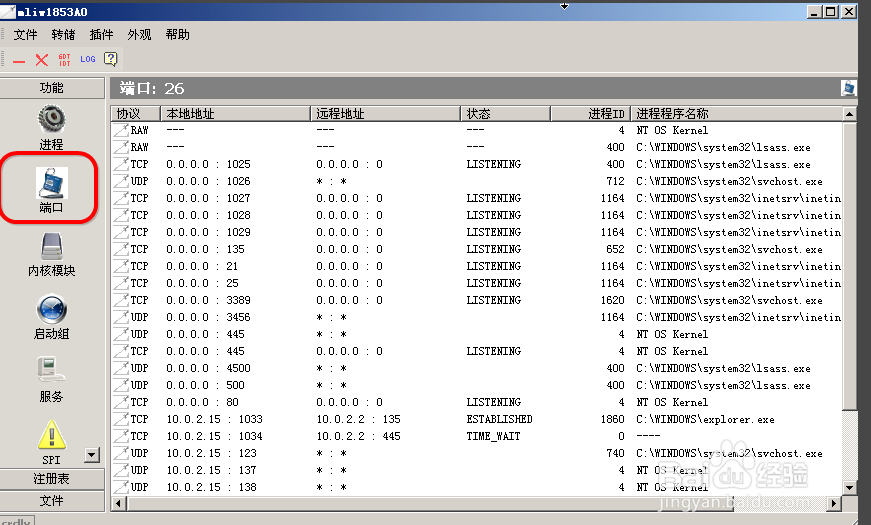Click the LOG toolbar icon
The image size is (871, 525).
click(x=88, y=59)
